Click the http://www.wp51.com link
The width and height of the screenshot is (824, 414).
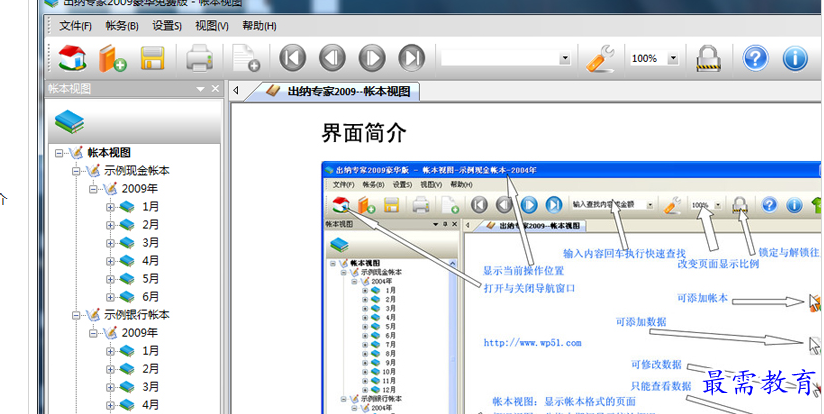(532, 343)
